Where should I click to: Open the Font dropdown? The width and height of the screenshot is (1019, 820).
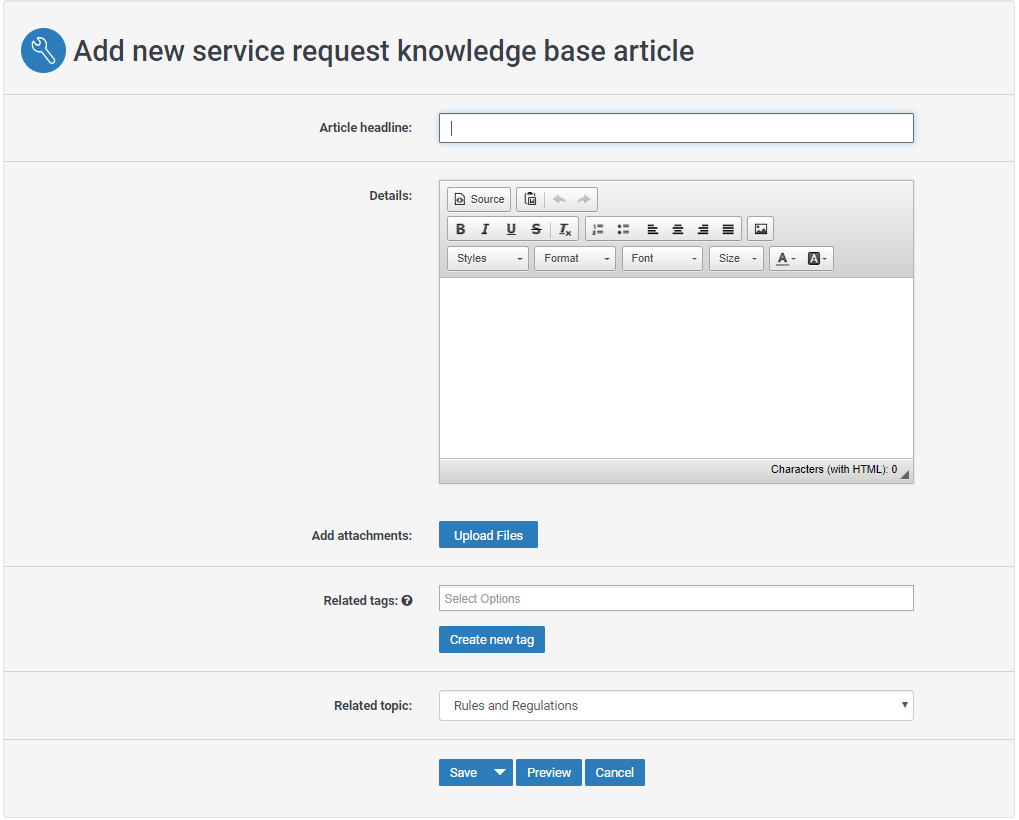coord(661,258)
